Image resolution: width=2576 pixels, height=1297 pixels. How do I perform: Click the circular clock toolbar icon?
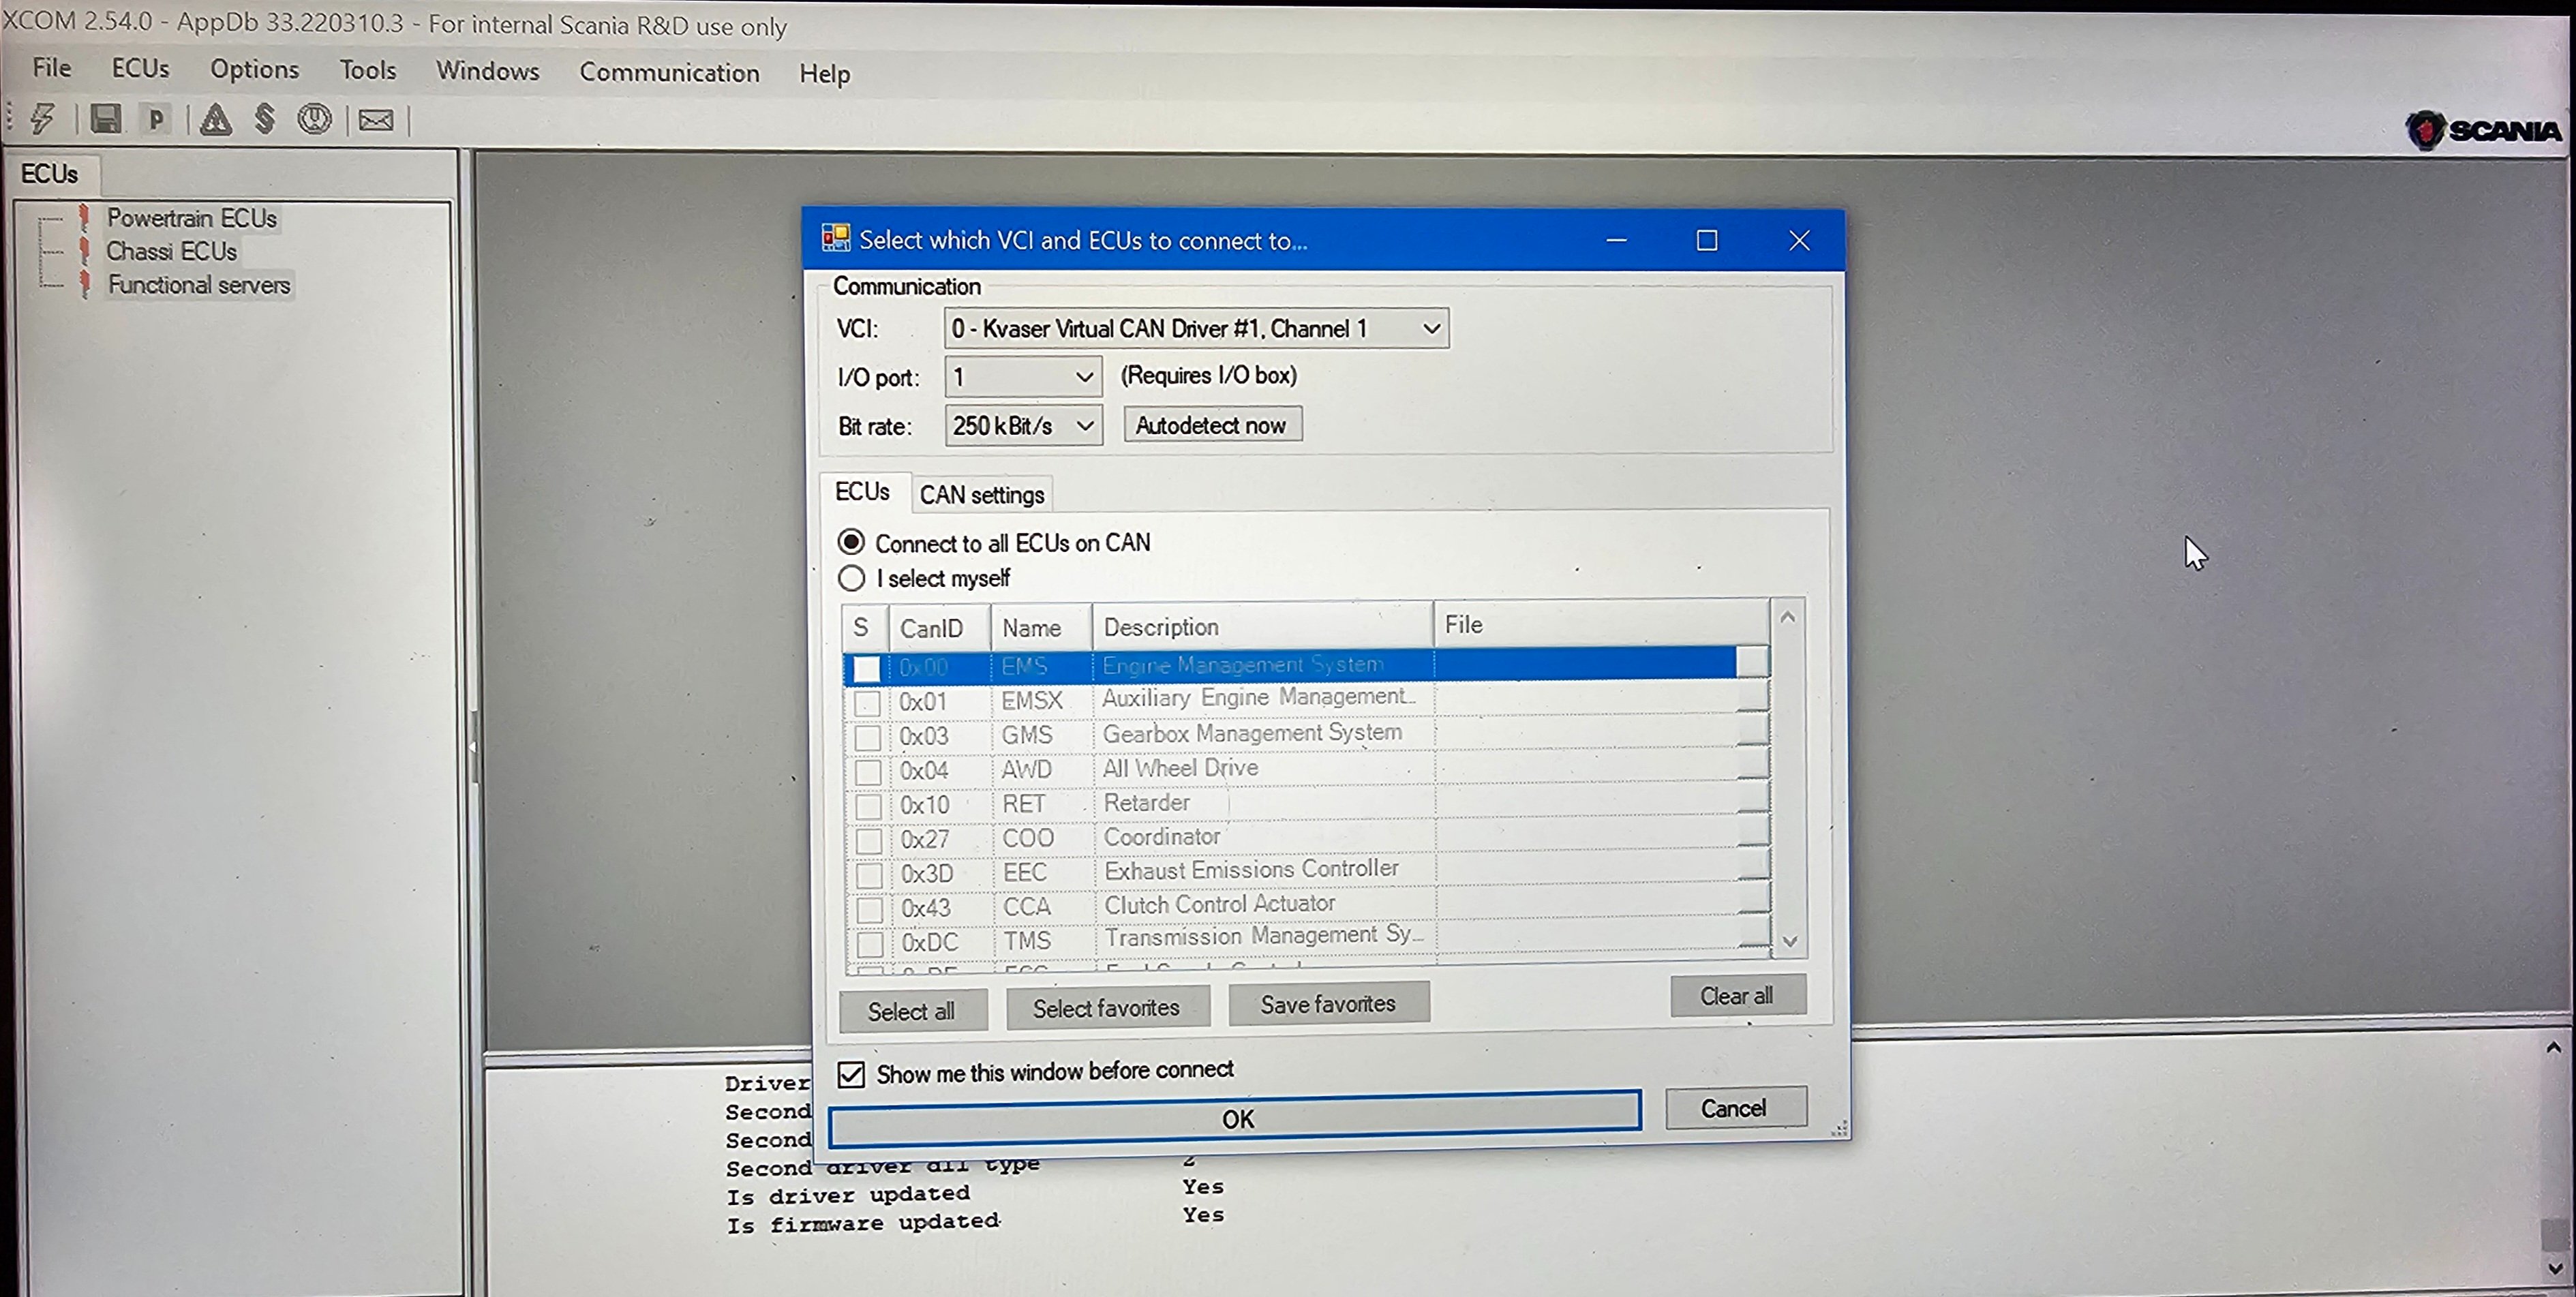click(x=314, y=120)
